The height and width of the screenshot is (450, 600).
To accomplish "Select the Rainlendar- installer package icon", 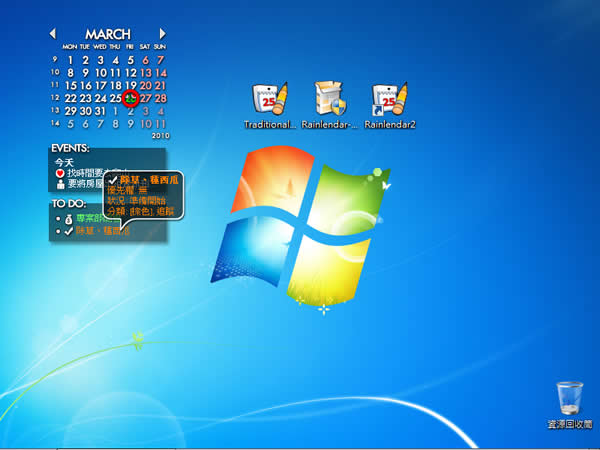I will [x=329, y=99].
